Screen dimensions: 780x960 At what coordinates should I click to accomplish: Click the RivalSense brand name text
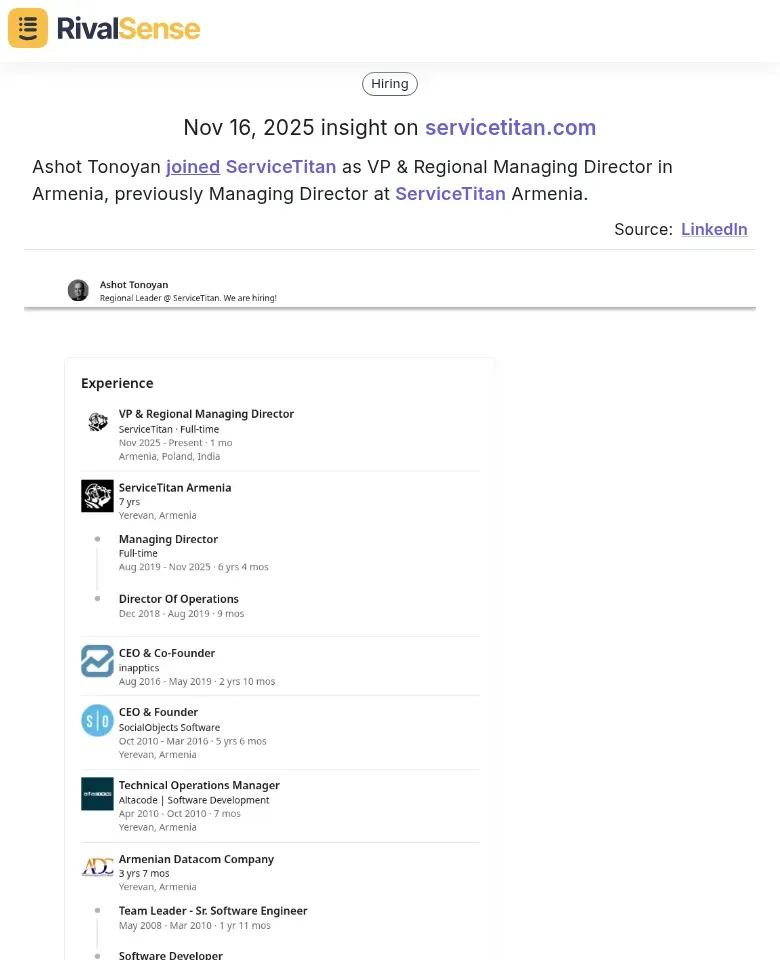click(128, 28)
